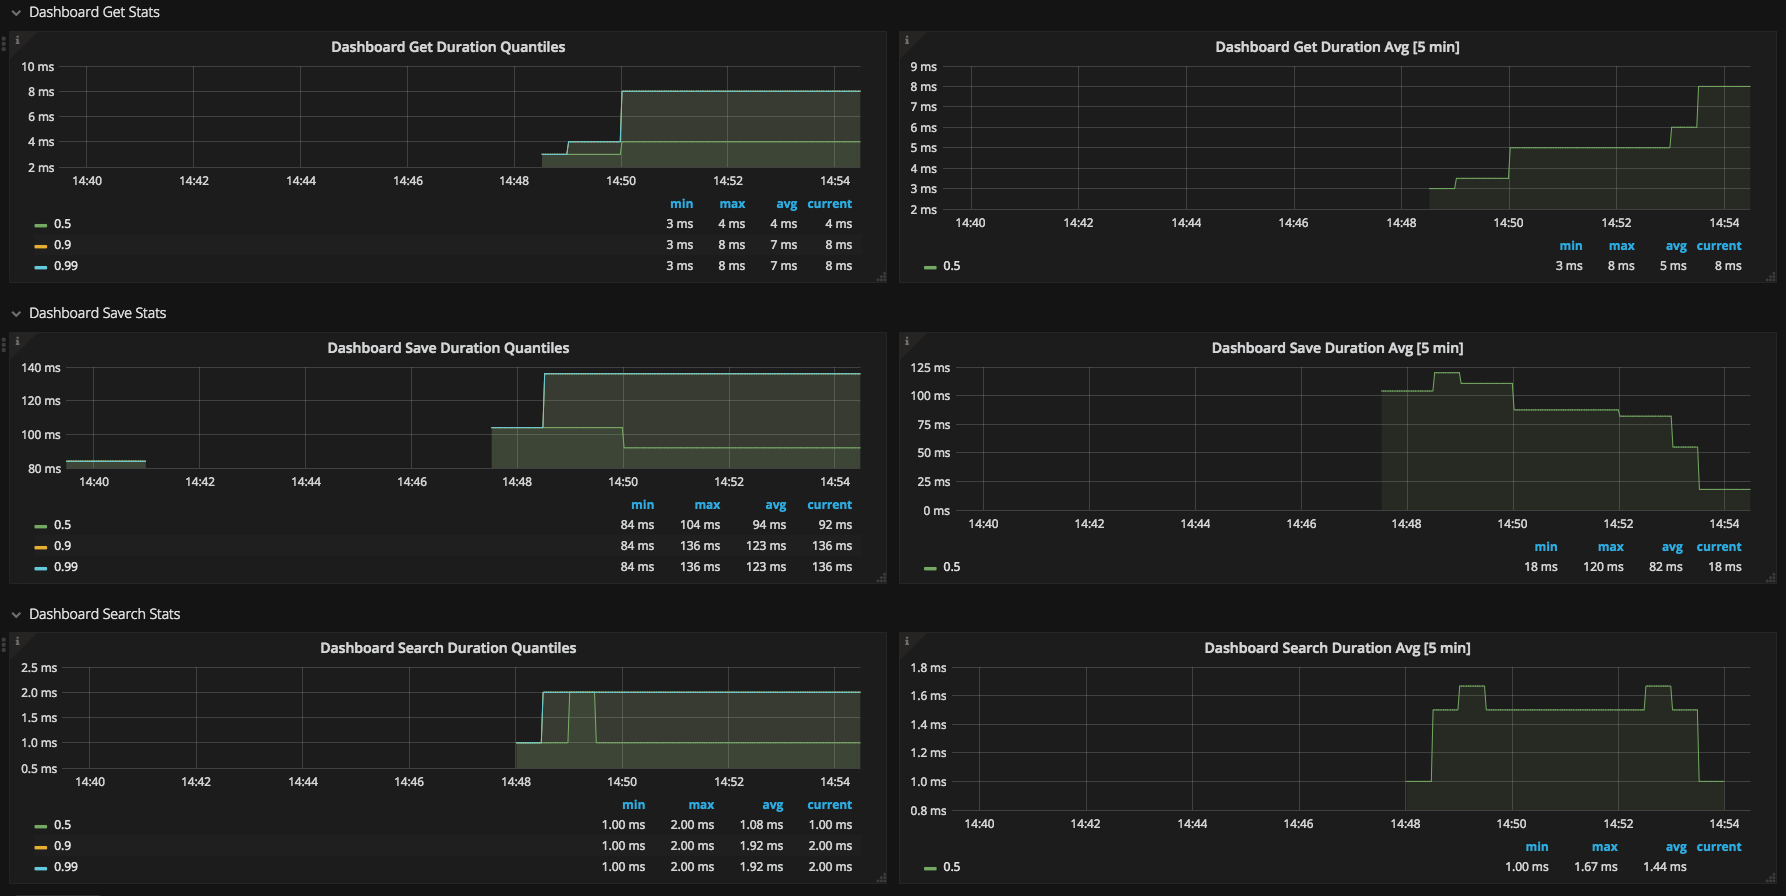The height and width of the screenshot is (896, 1786).
Task: Sort Get Duration Quantiles legend by max column
Action: [x=732, y=204]
